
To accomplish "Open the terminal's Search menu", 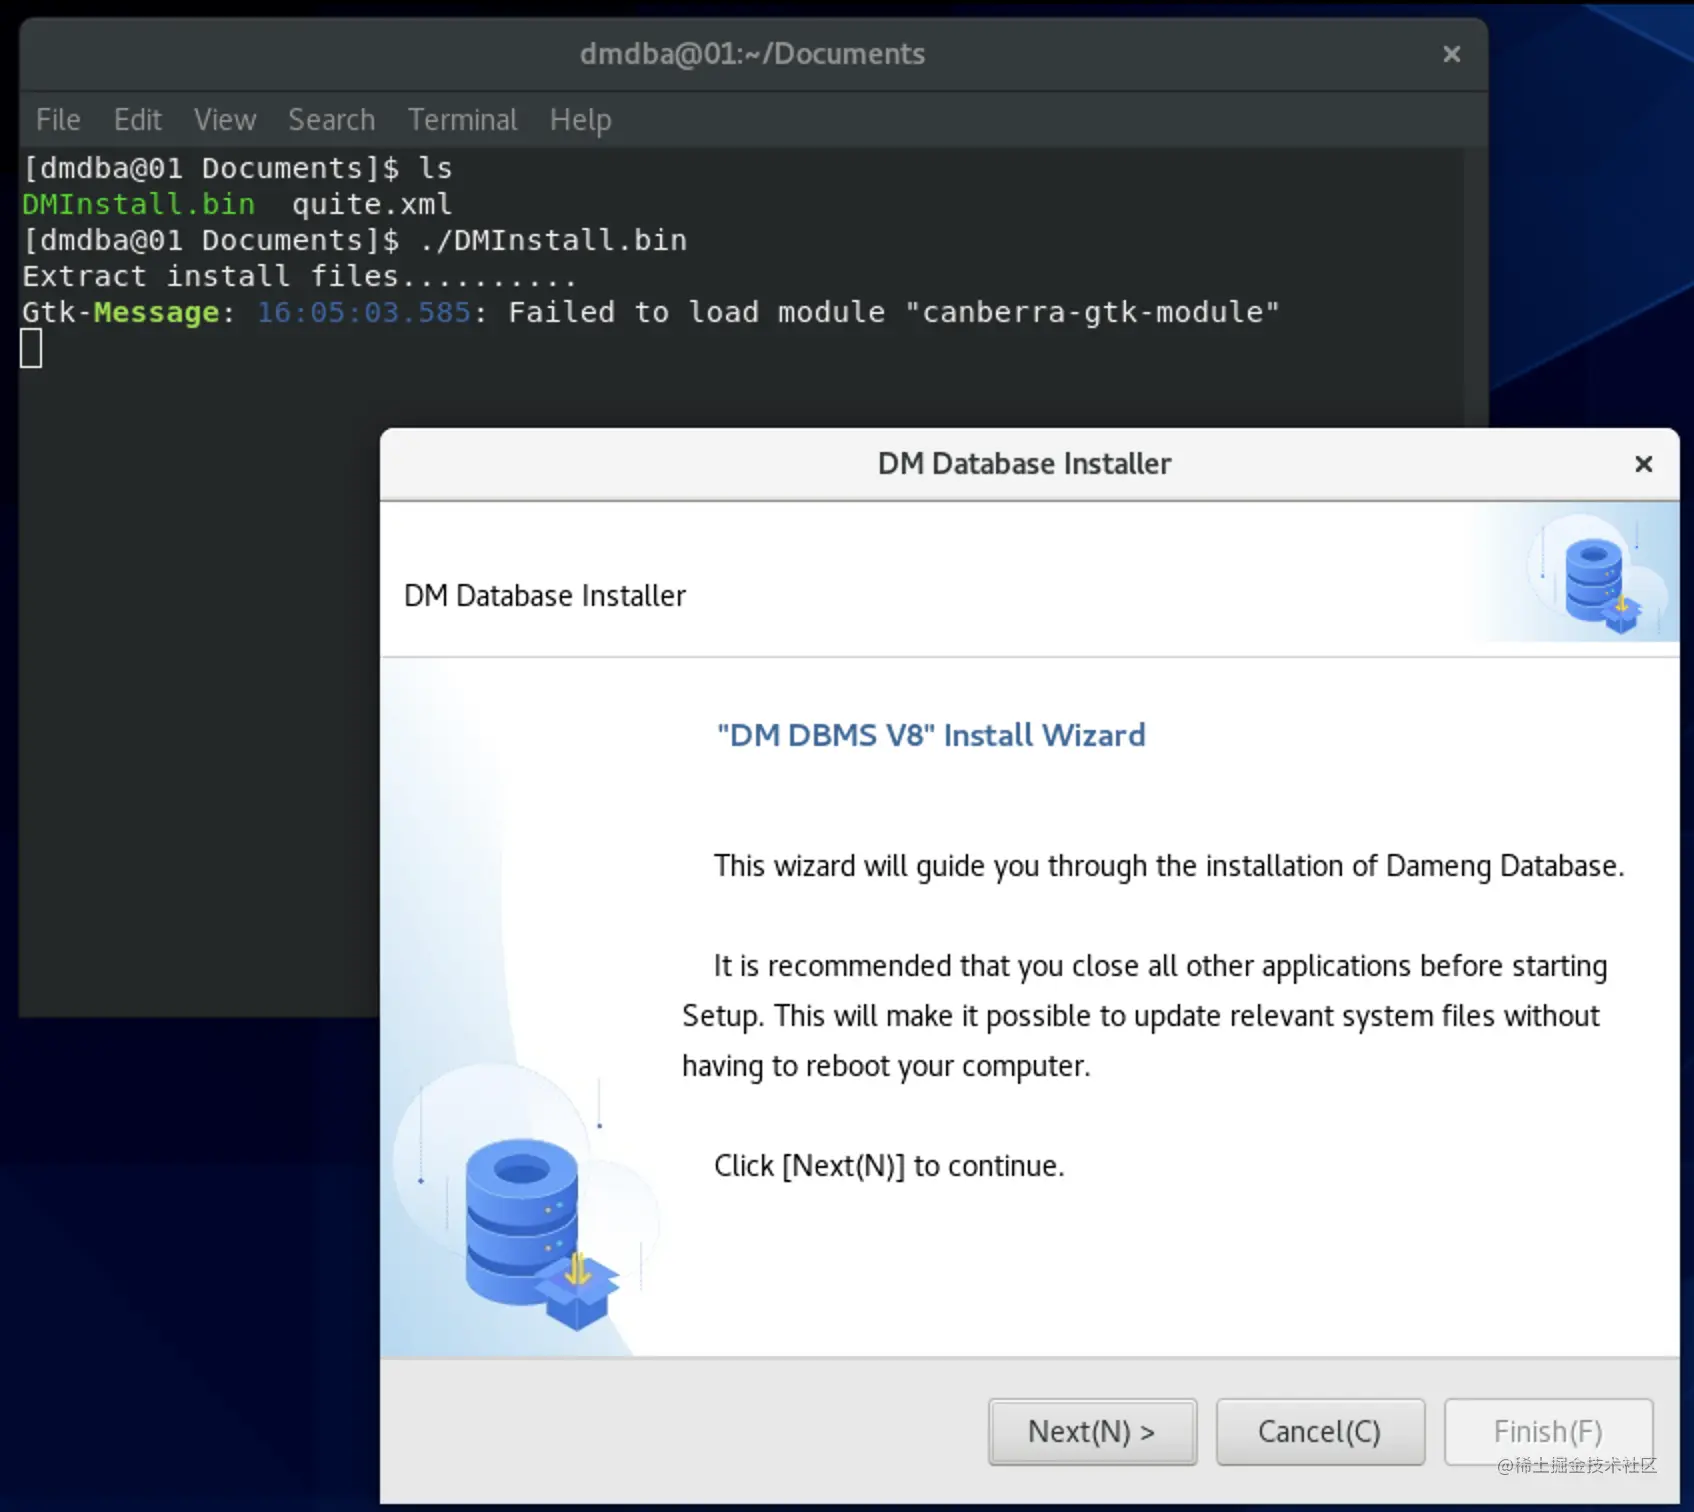I will (x=332, y=120).
